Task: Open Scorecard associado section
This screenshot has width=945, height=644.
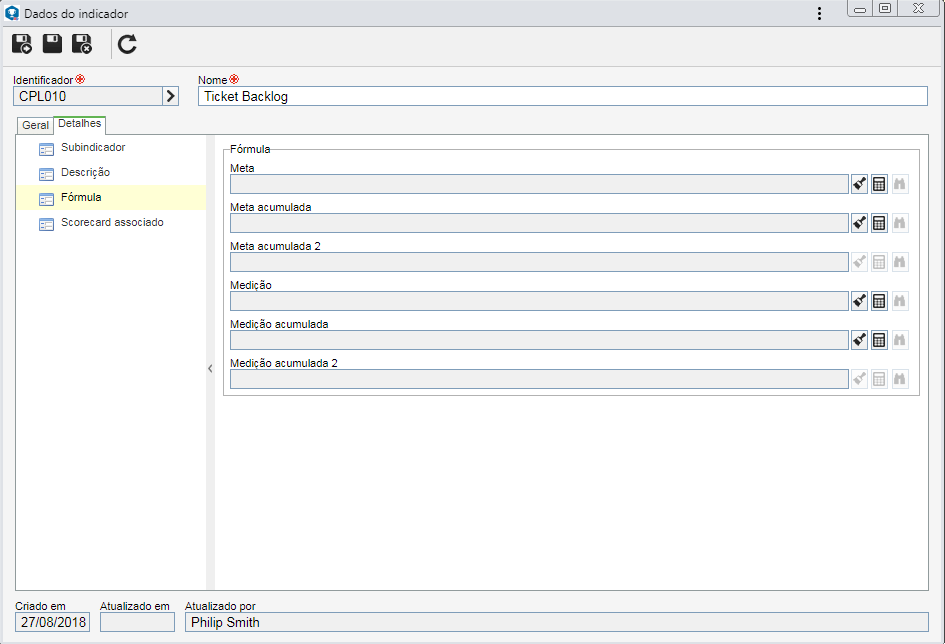Action: point(111,223)
